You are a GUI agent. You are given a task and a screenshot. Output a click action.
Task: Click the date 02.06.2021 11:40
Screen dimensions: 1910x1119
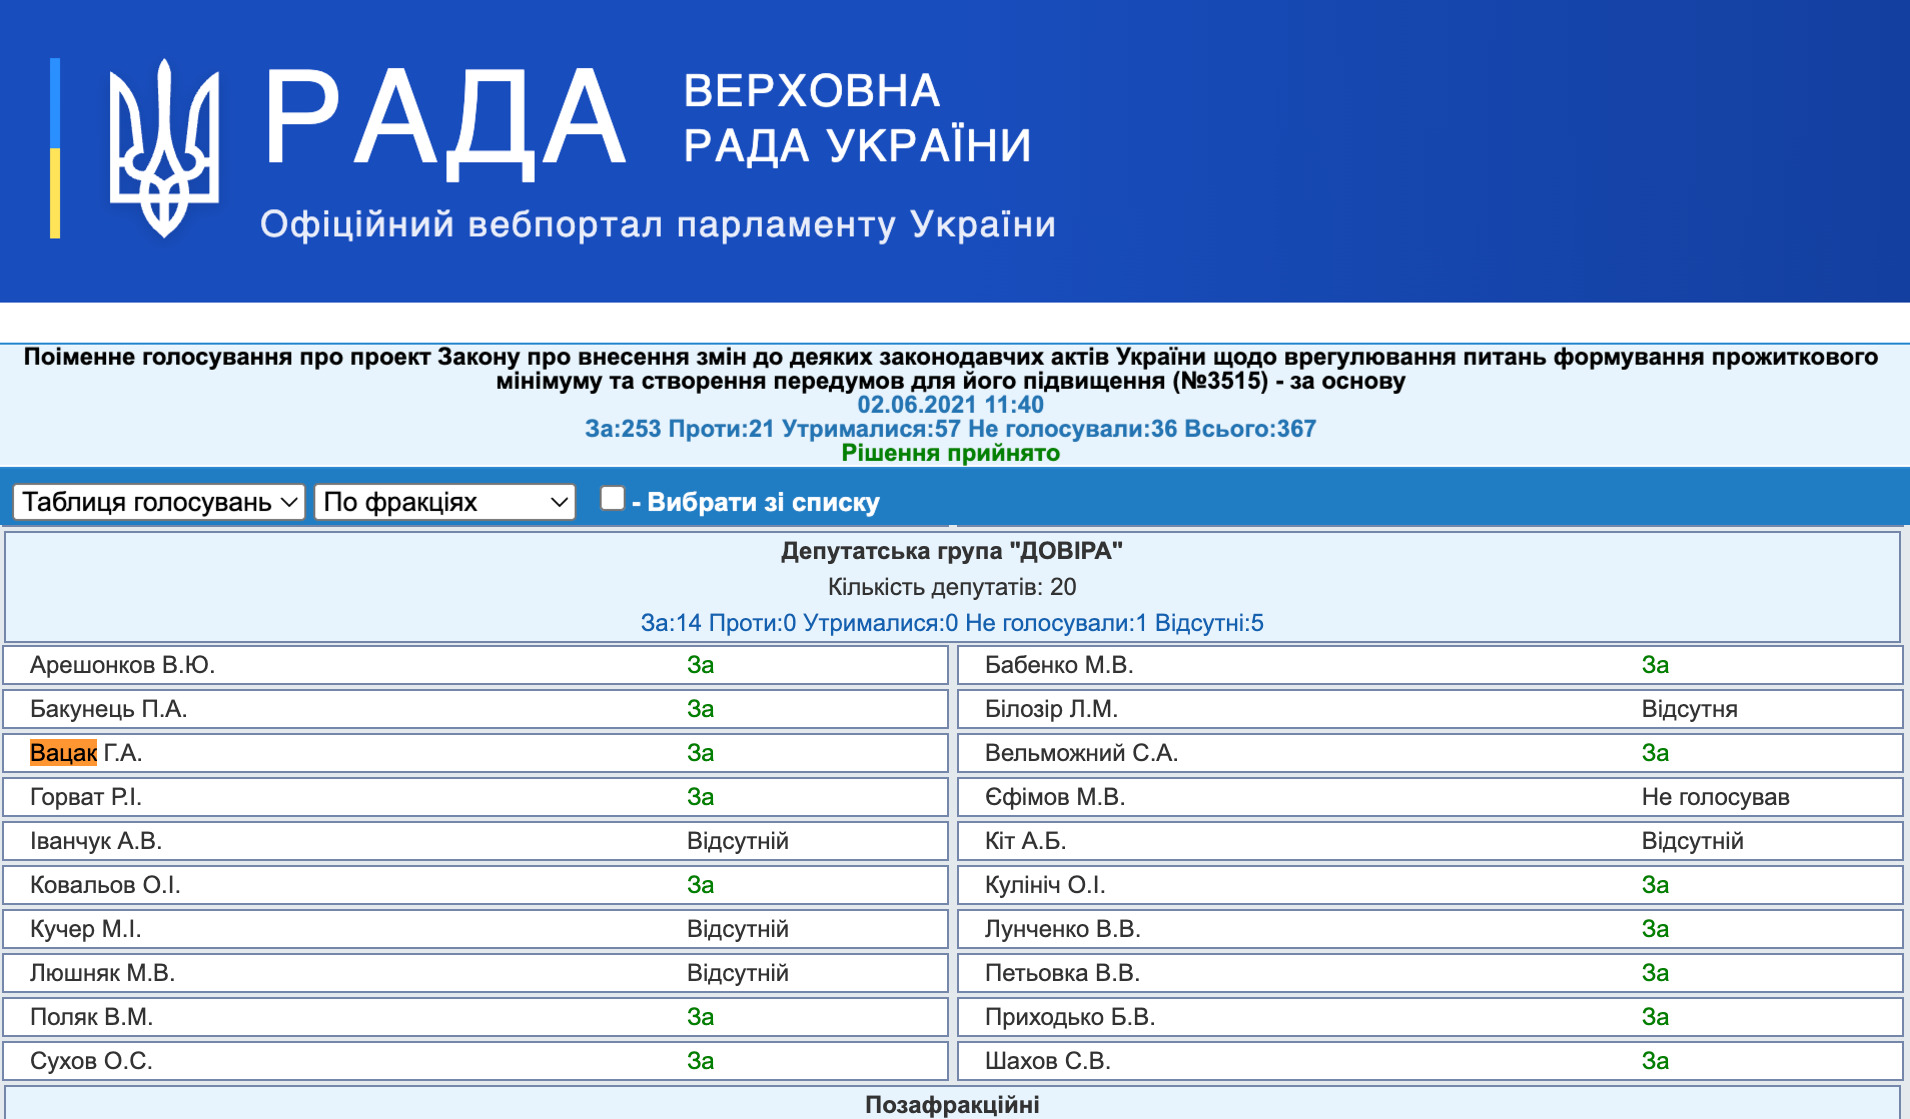(x=950, y=405)
